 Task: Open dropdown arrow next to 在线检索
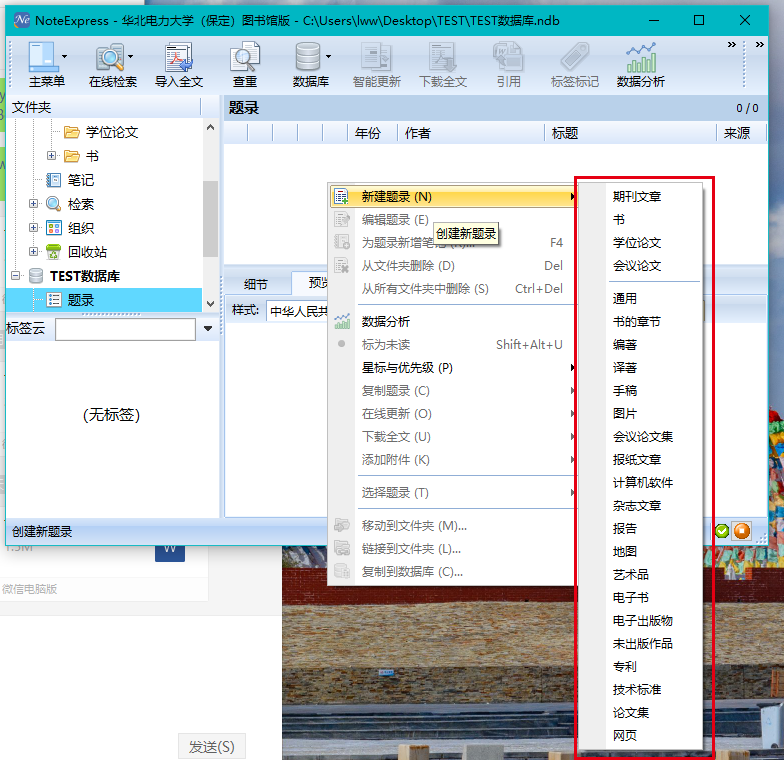click(x=130, y=56)
